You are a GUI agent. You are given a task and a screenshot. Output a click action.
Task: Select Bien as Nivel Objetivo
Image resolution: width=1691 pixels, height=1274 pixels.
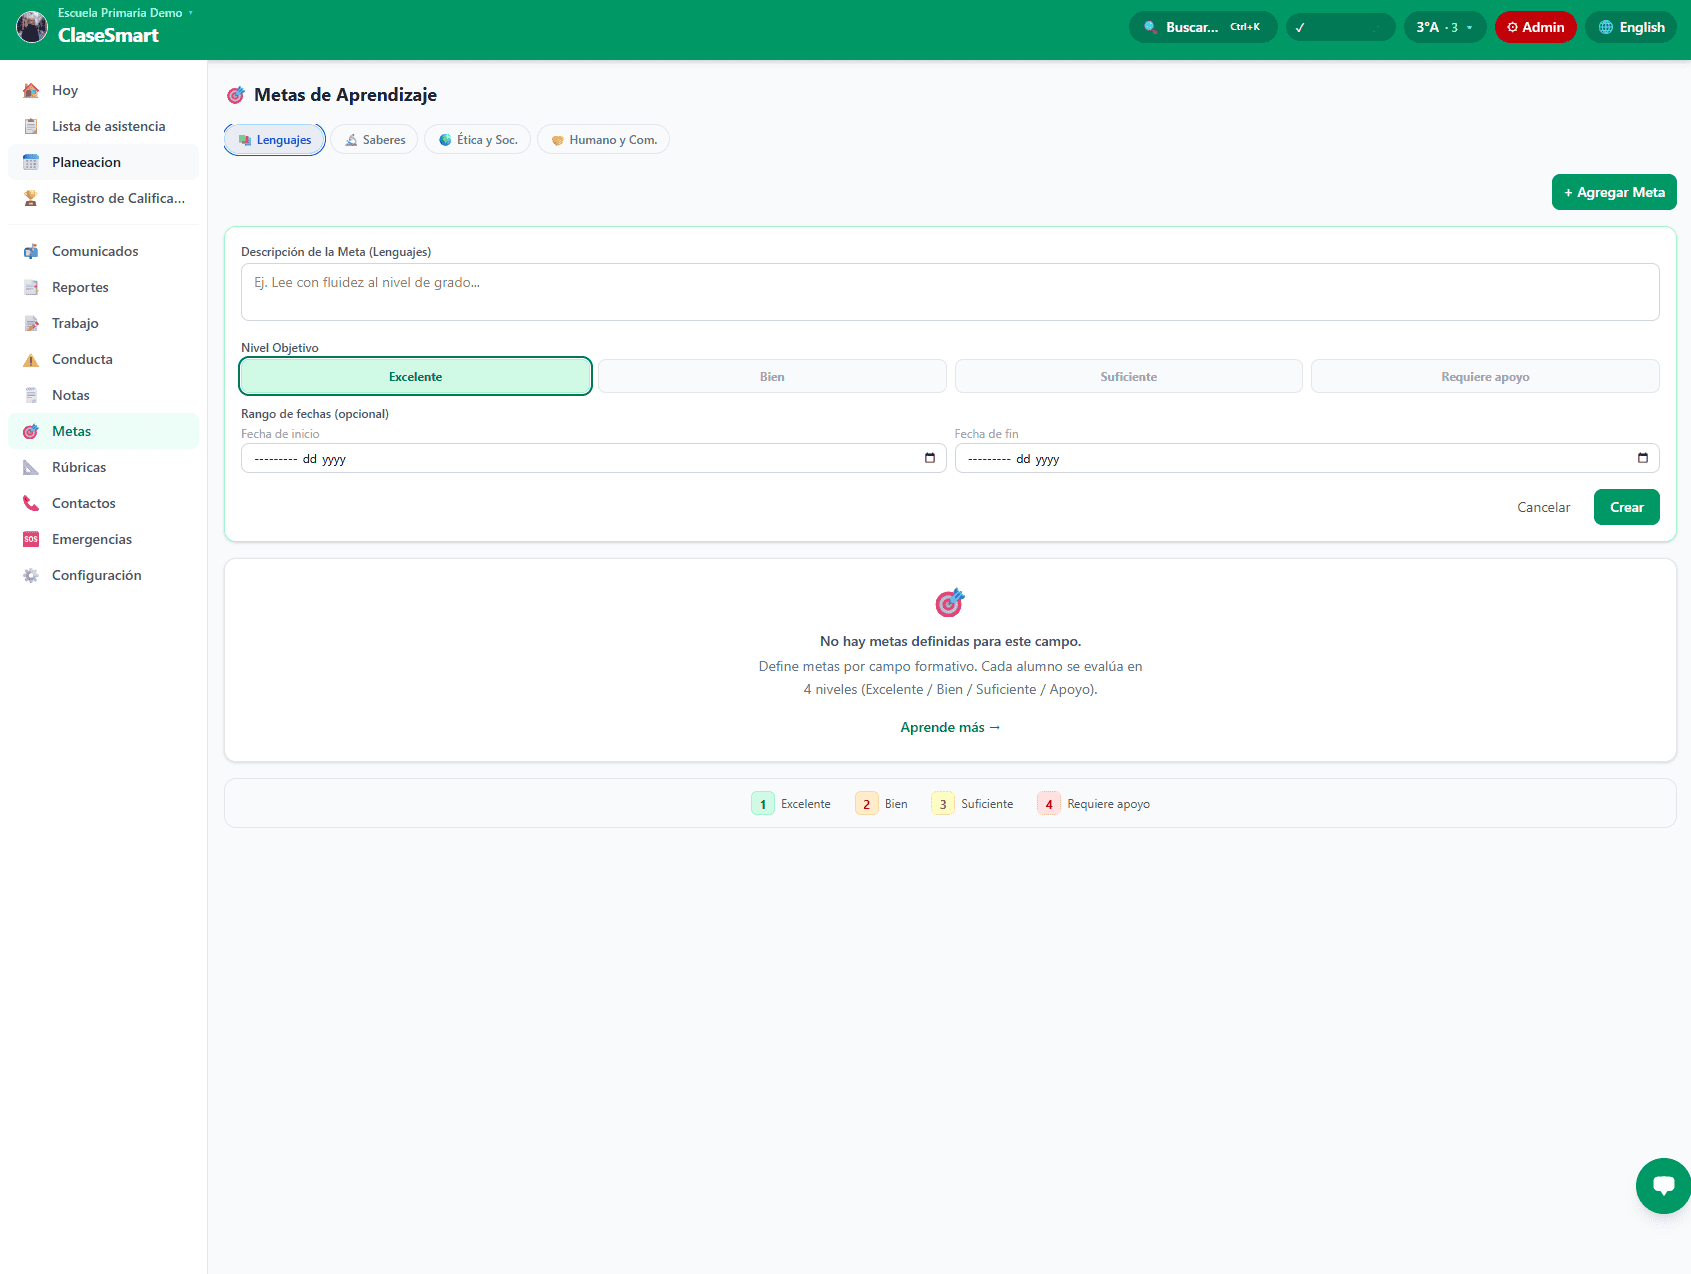pos(772,376)
